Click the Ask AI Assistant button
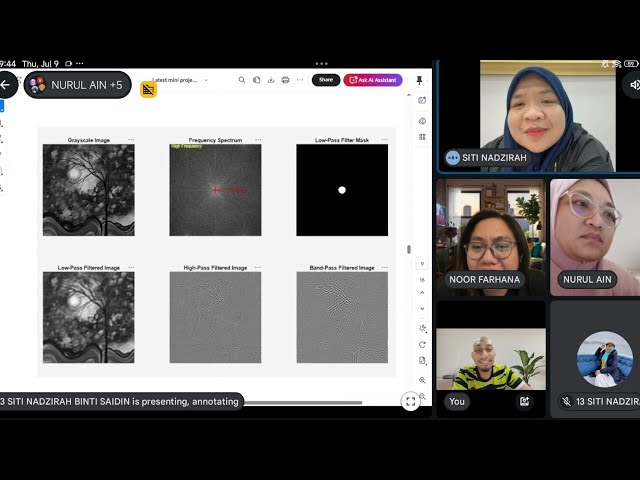Viewport: 640px width, 480px height. [373, 80]
